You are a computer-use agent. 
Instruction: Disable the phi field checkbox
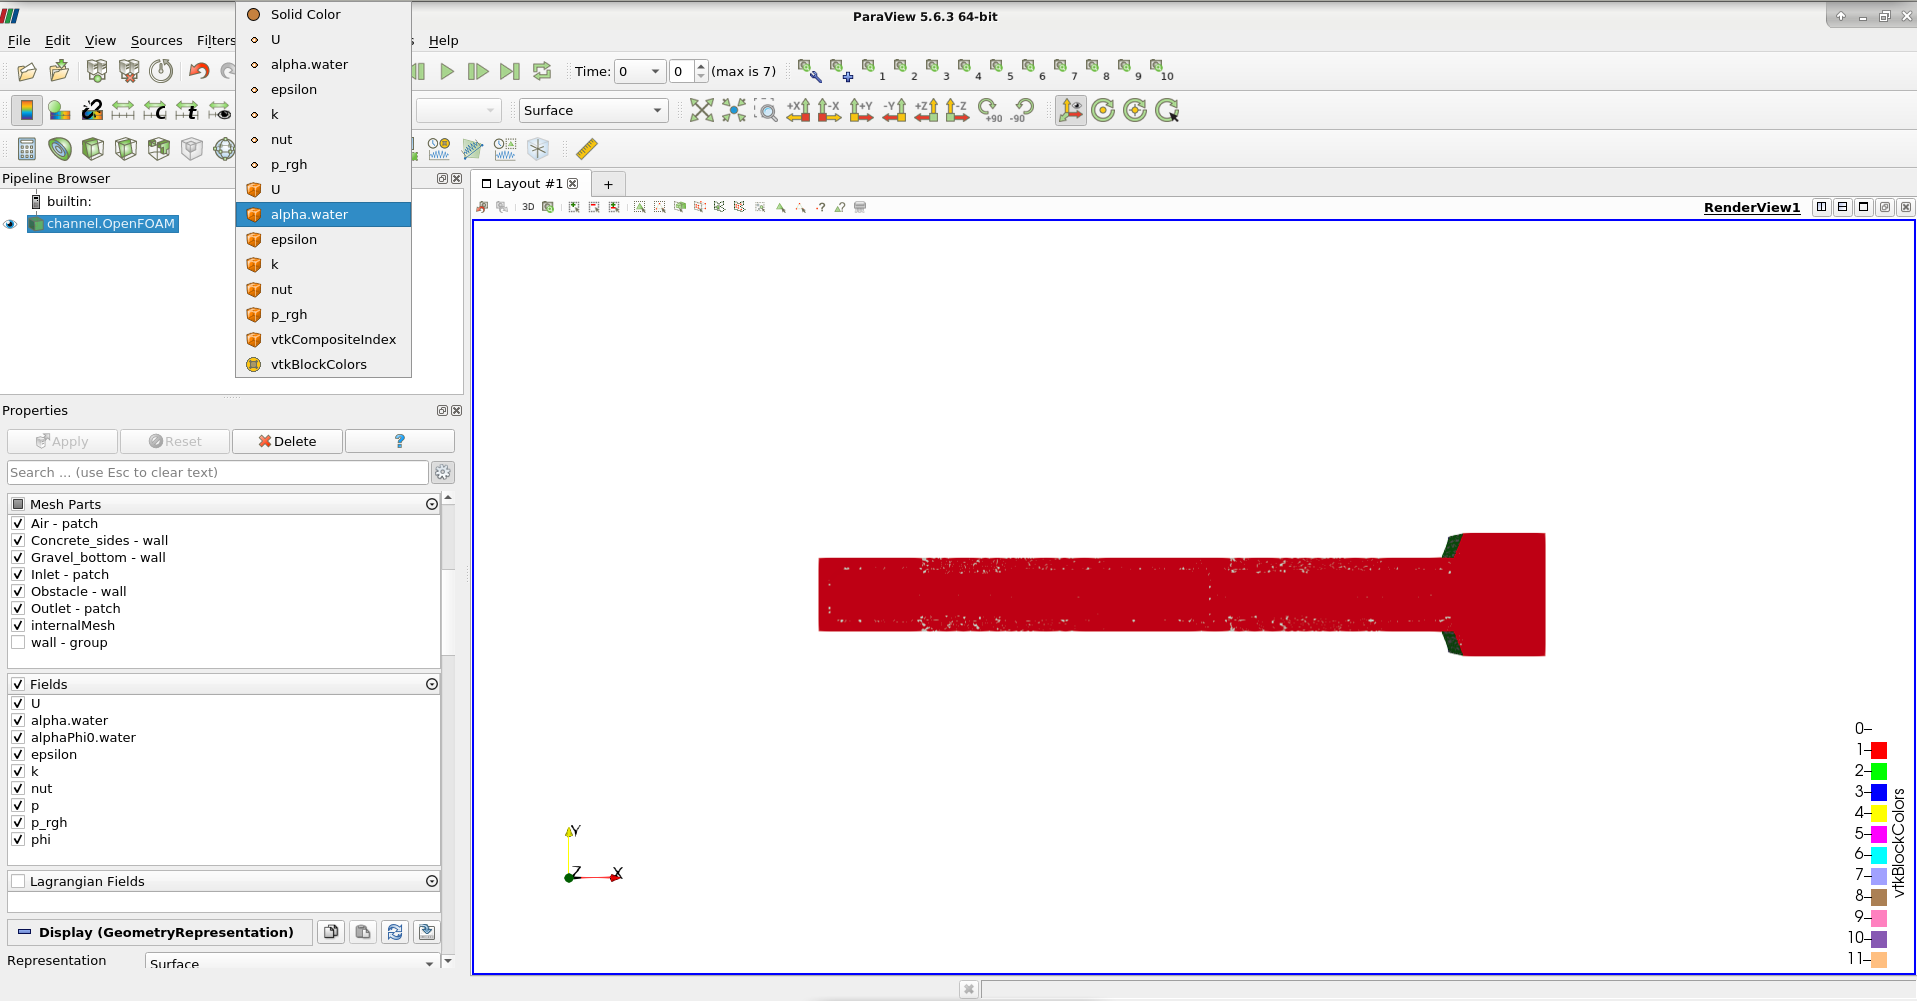click(18, 839)
